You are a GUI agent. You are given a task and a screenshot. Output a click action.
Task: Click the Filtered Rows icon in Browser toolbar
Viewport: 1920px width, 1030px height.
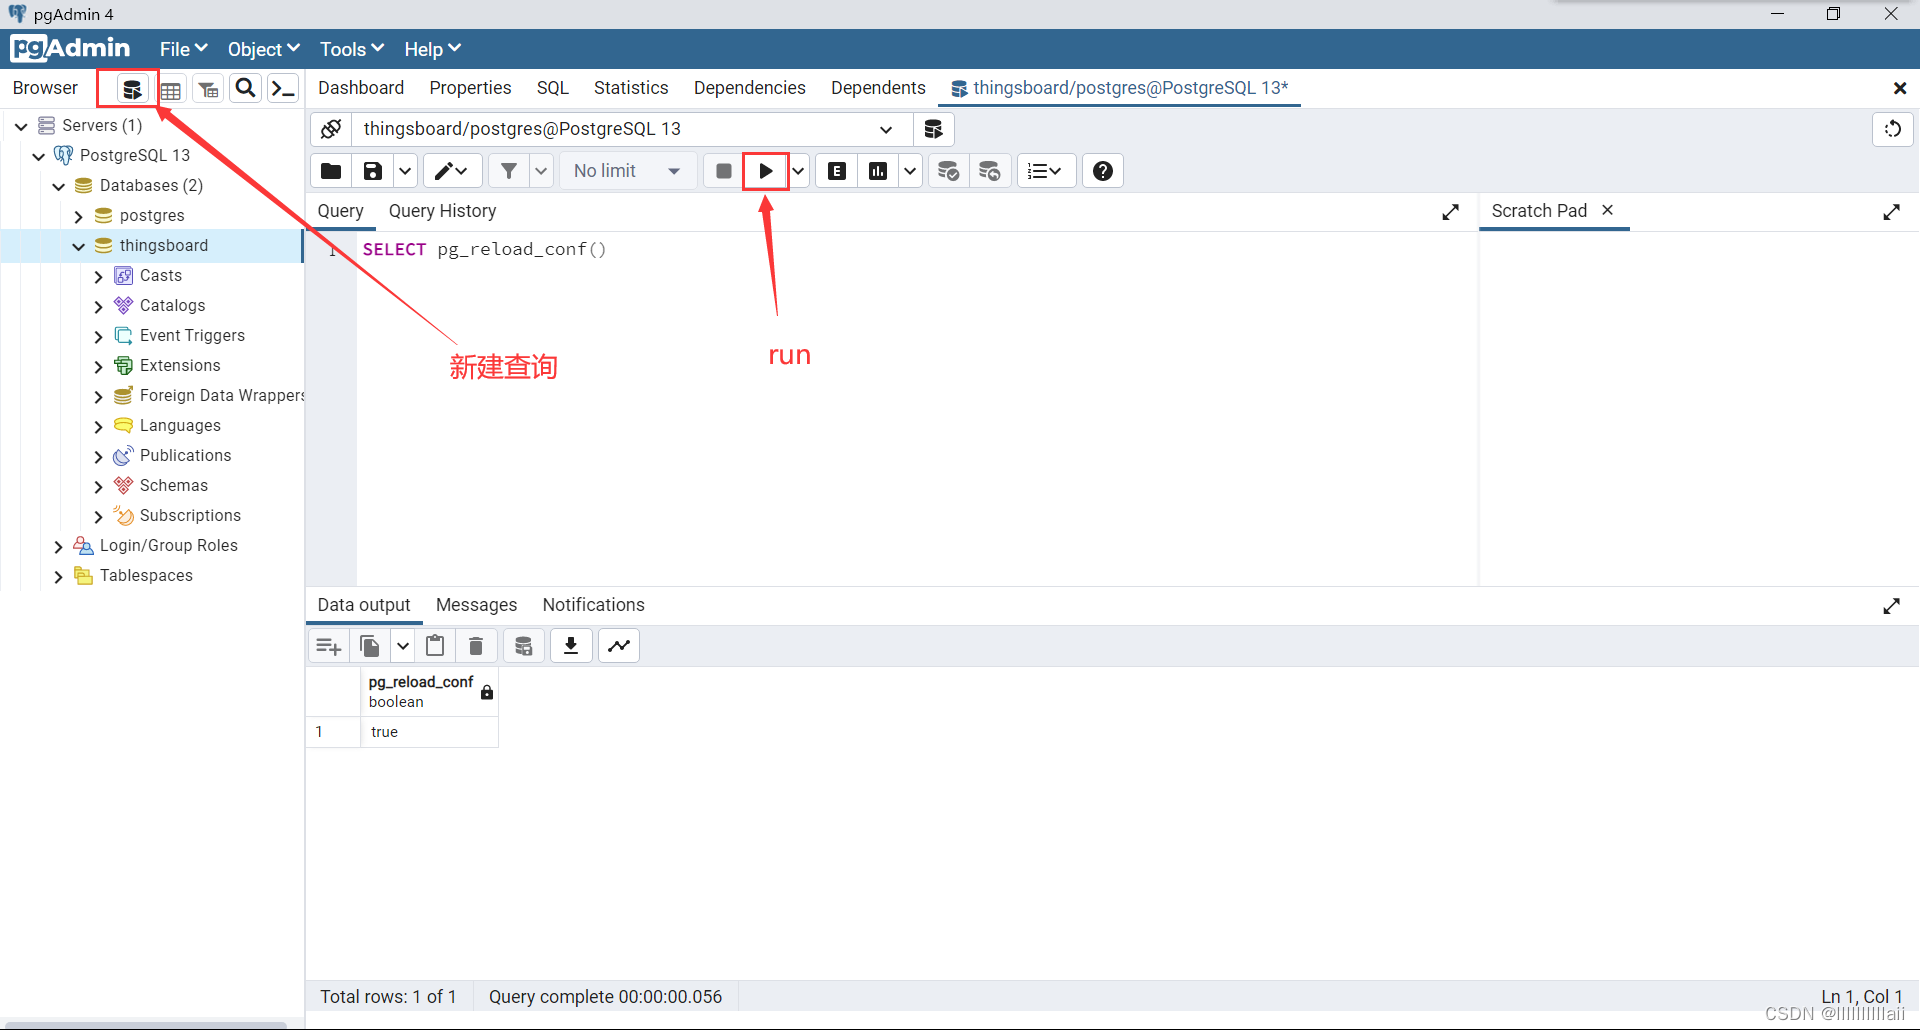pos(208,89)
